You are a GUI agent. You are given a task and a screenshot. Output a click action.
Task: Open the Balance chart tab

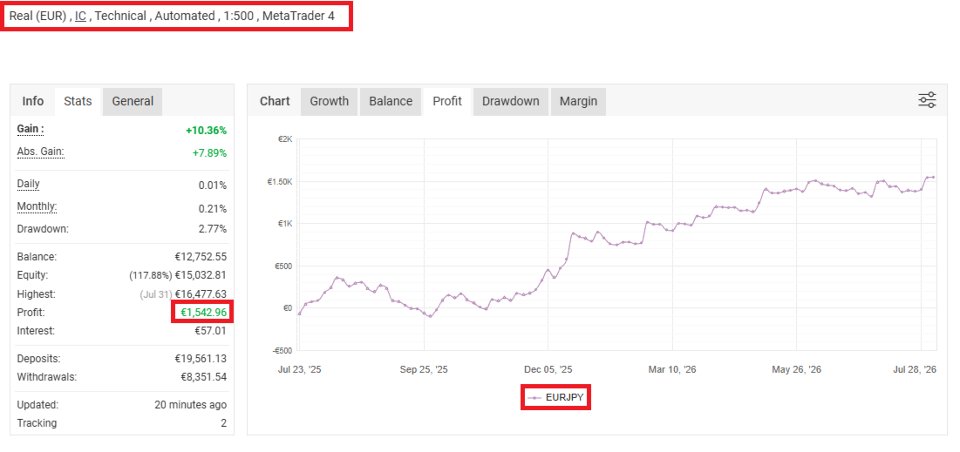[391, 101]
